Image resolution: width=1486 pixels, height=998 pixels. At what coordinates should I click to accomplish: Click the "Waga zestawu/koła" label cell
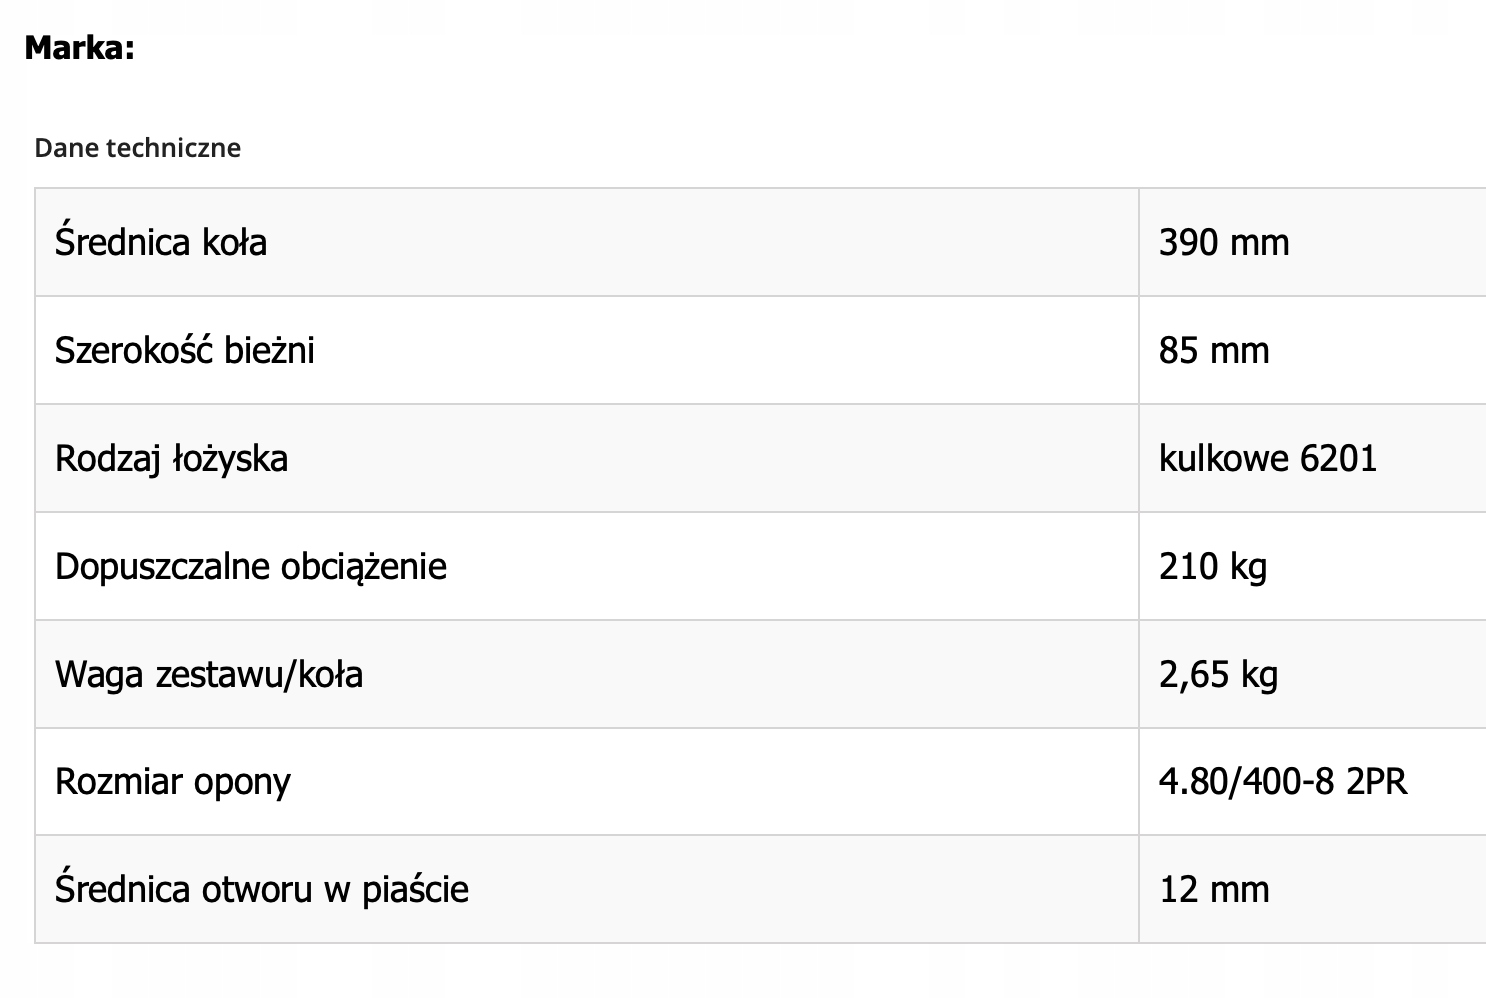[x=208, y=674]
